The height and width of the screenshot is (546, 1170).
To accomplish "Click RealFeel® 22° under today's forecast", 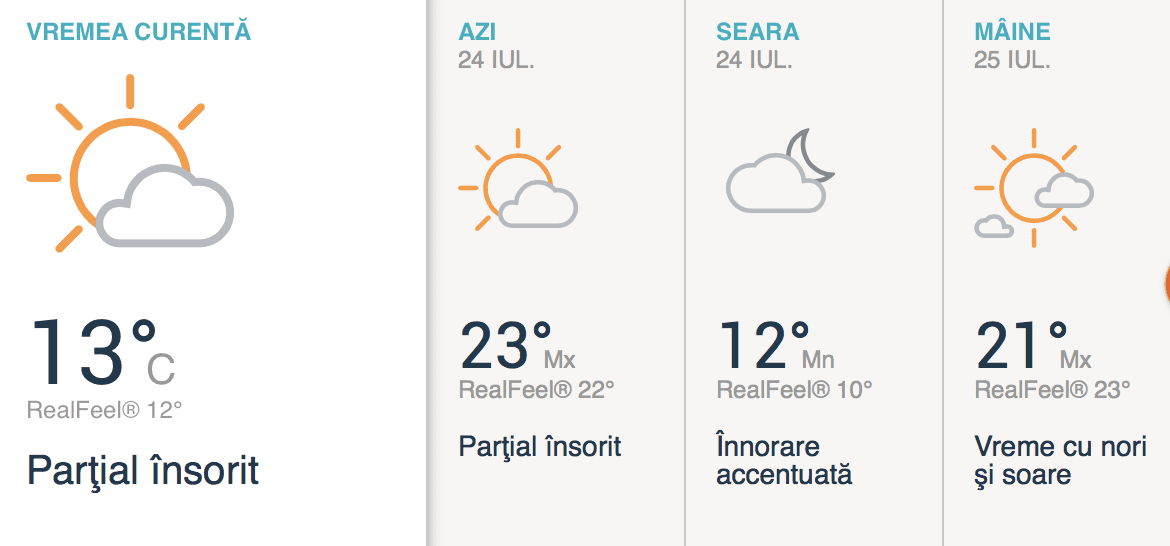I will click(x=536, y=390).
